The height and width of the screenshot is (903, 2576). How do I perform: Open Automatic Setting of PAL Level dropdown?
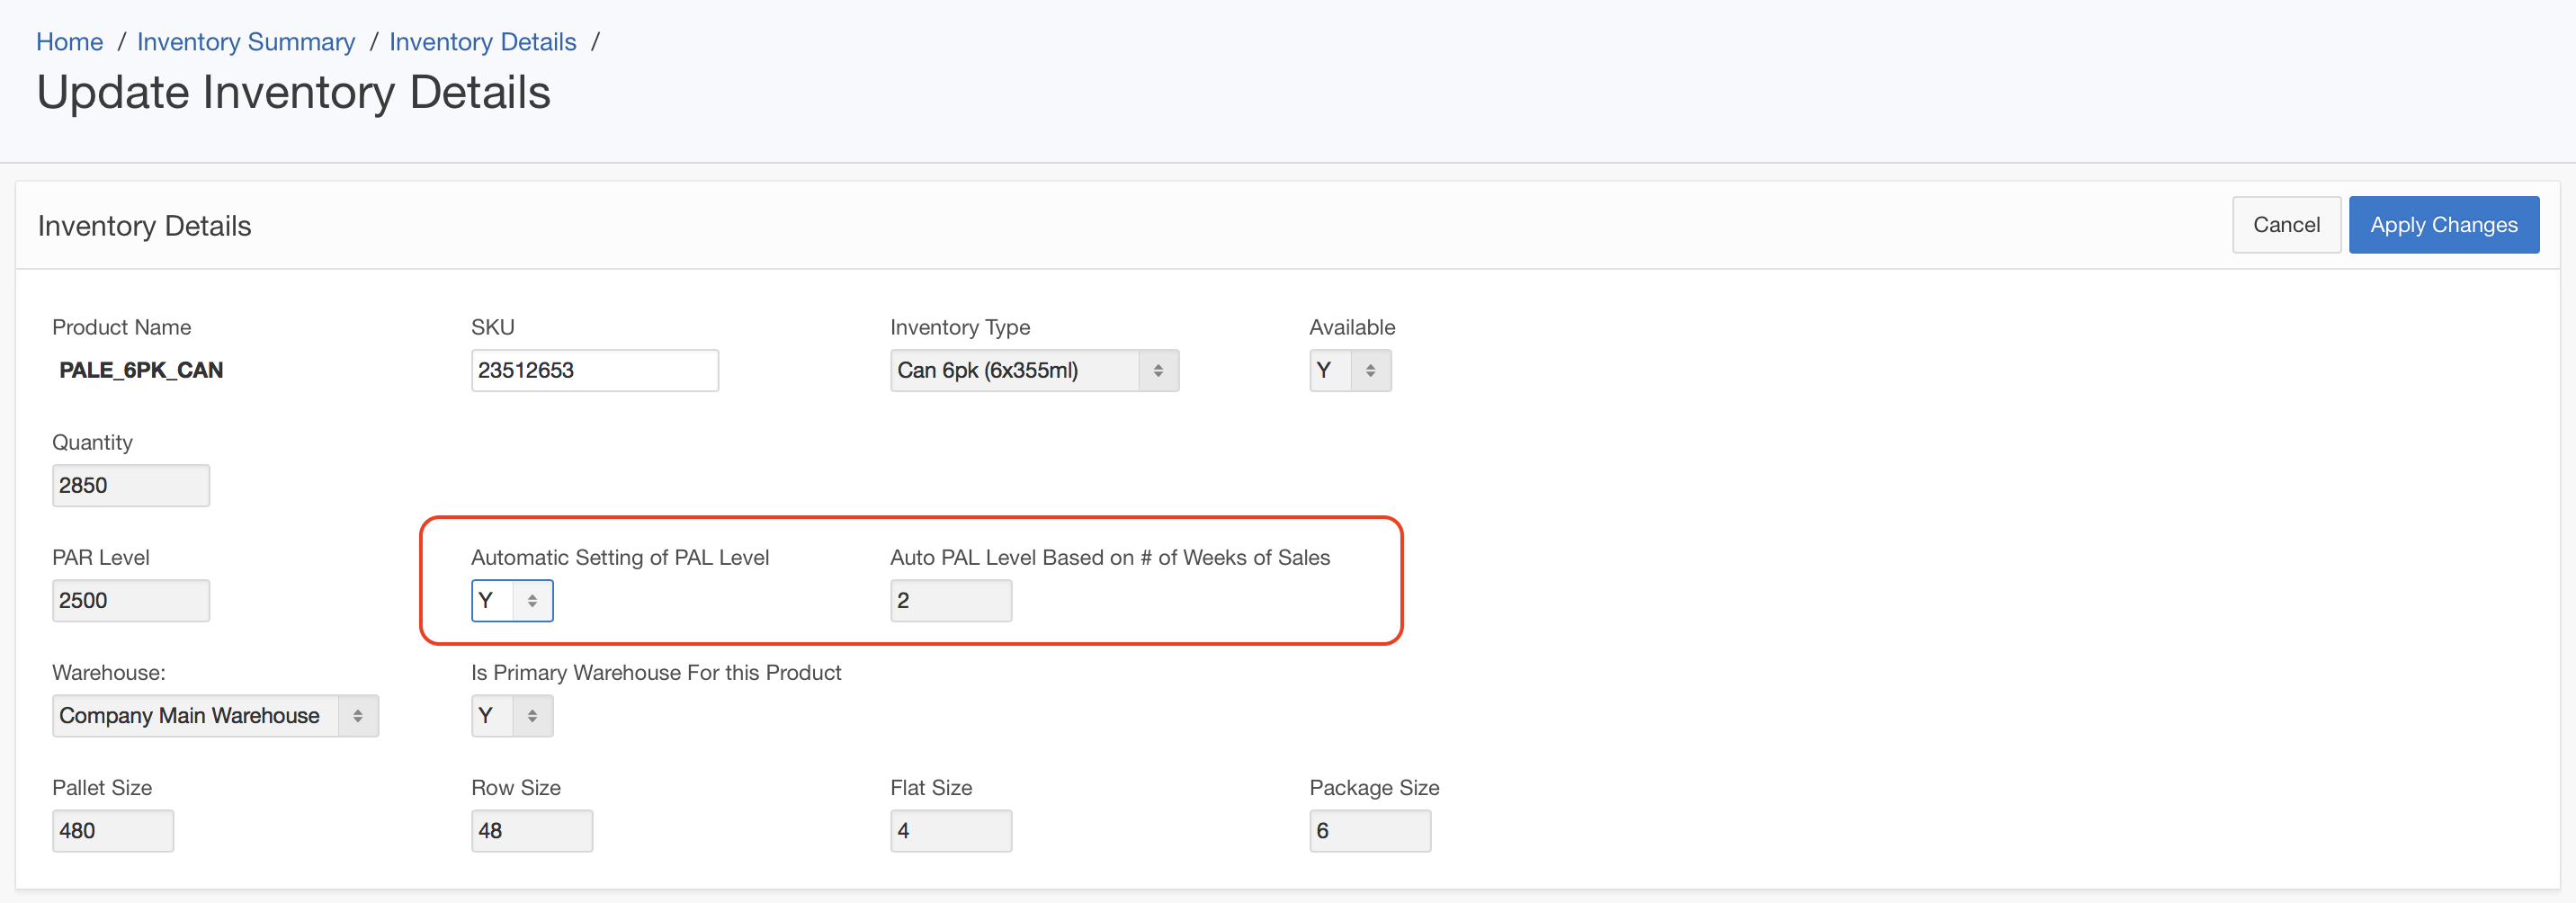pyautogui.click(x=511, y=601)
